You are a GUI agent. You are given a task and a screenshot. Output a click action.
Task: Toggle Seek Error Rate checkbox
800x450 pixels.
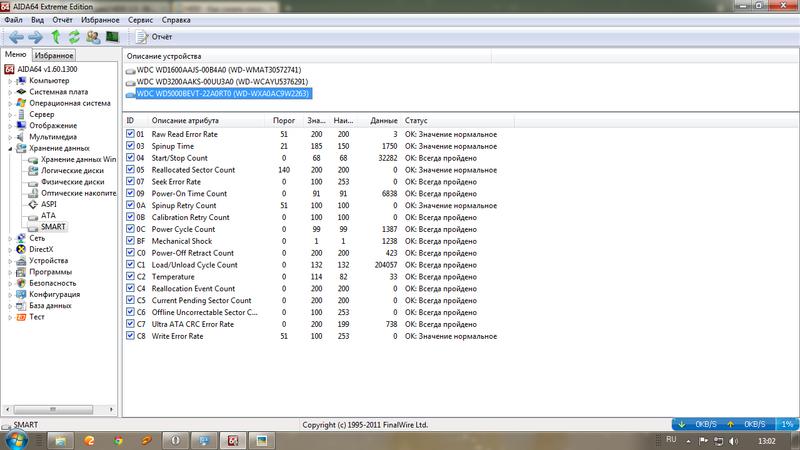click(130, 181)
